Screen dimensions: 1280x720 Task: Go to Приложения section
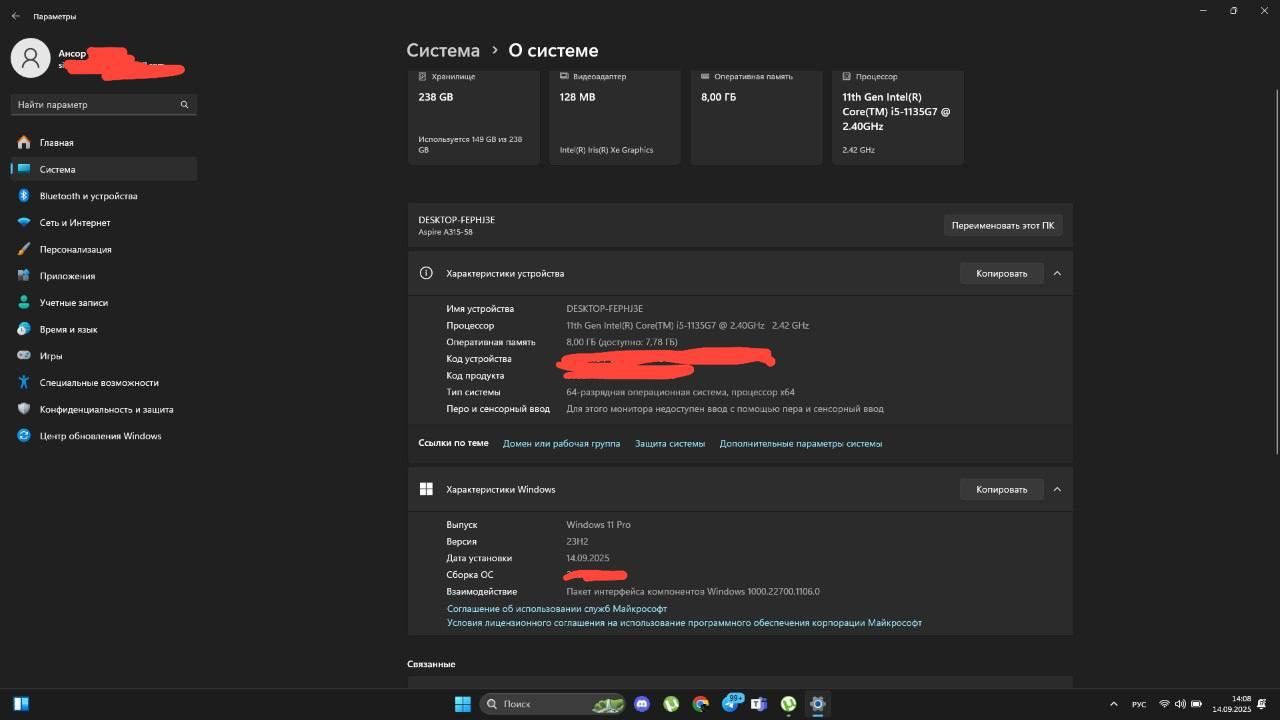[x=104, y=276]
